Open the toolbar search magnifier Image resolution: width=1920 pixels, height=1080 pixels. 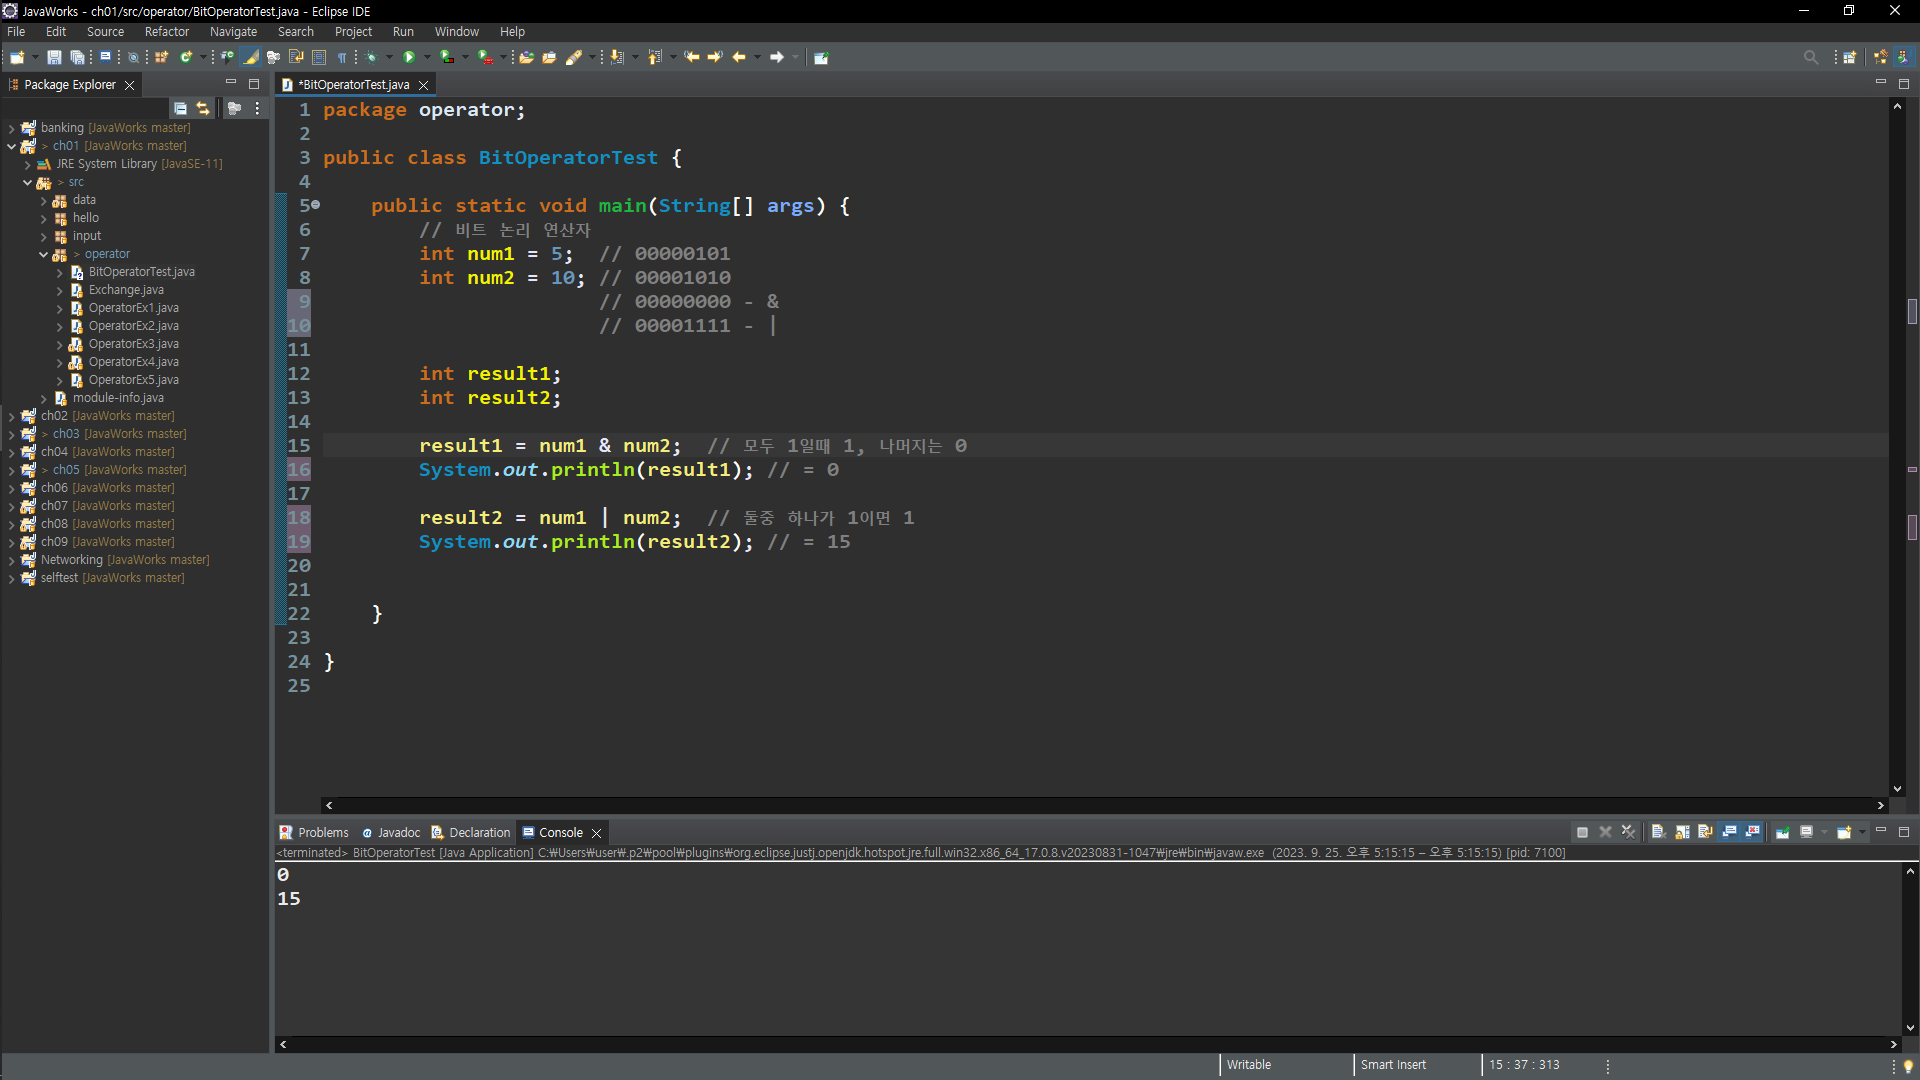[x=1810, y=57]
